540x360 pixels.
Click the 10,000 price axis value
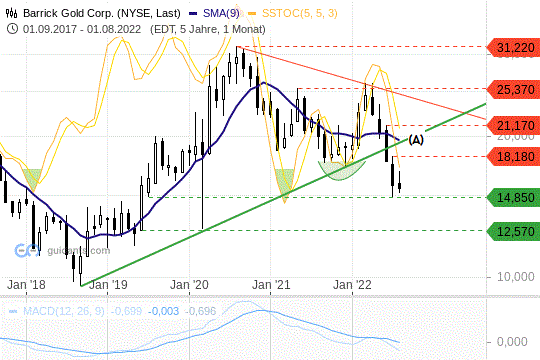click(x=516, y=277)
